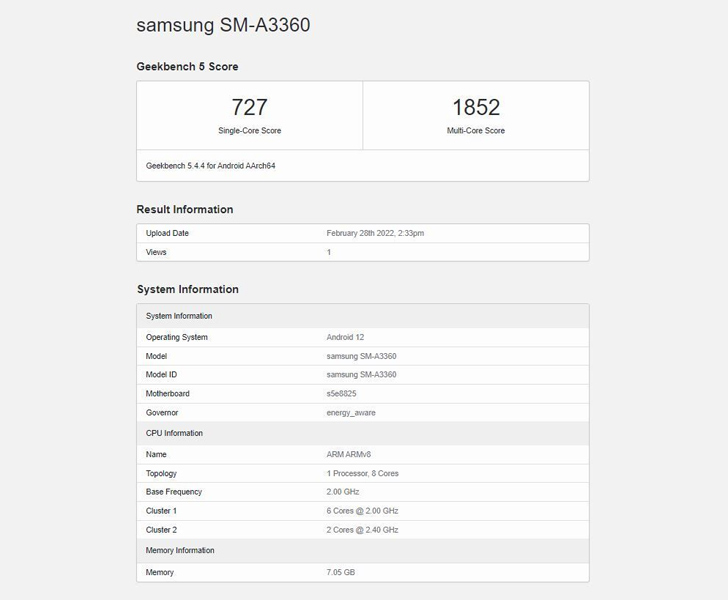Select the motherboard value 's5e8825'
Image resolution: width=728 pixels, height=600 pixels.
tap(341, 393)
